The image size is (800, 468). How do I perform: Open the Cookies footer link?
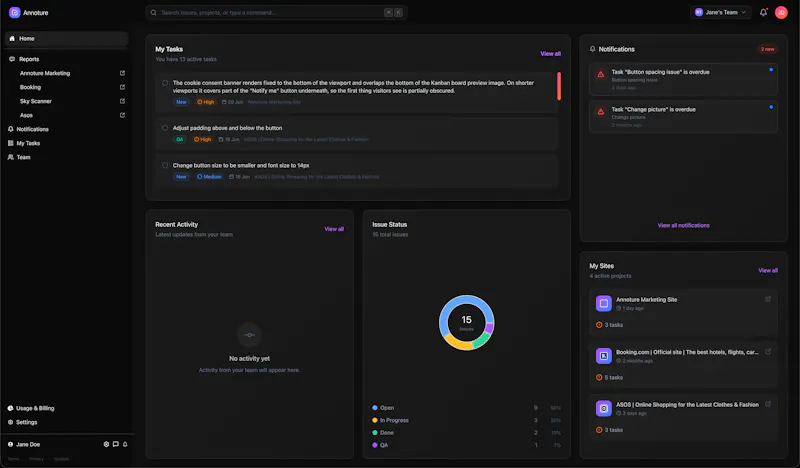pos(61,459)
